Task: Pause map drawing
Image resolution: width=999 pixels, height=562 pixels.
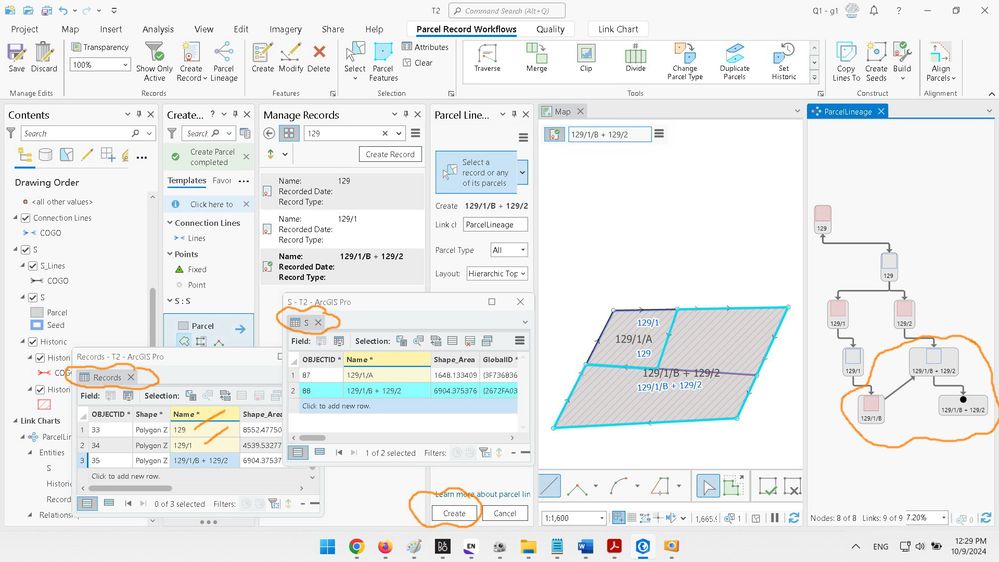Action: (x=775, y=518)
